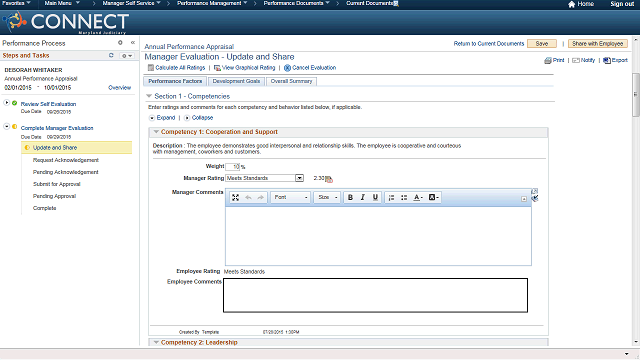This screenshot has width=640, height=360.
Task: Click the Calculate All Ratings icon
Action: click(151, 67)
